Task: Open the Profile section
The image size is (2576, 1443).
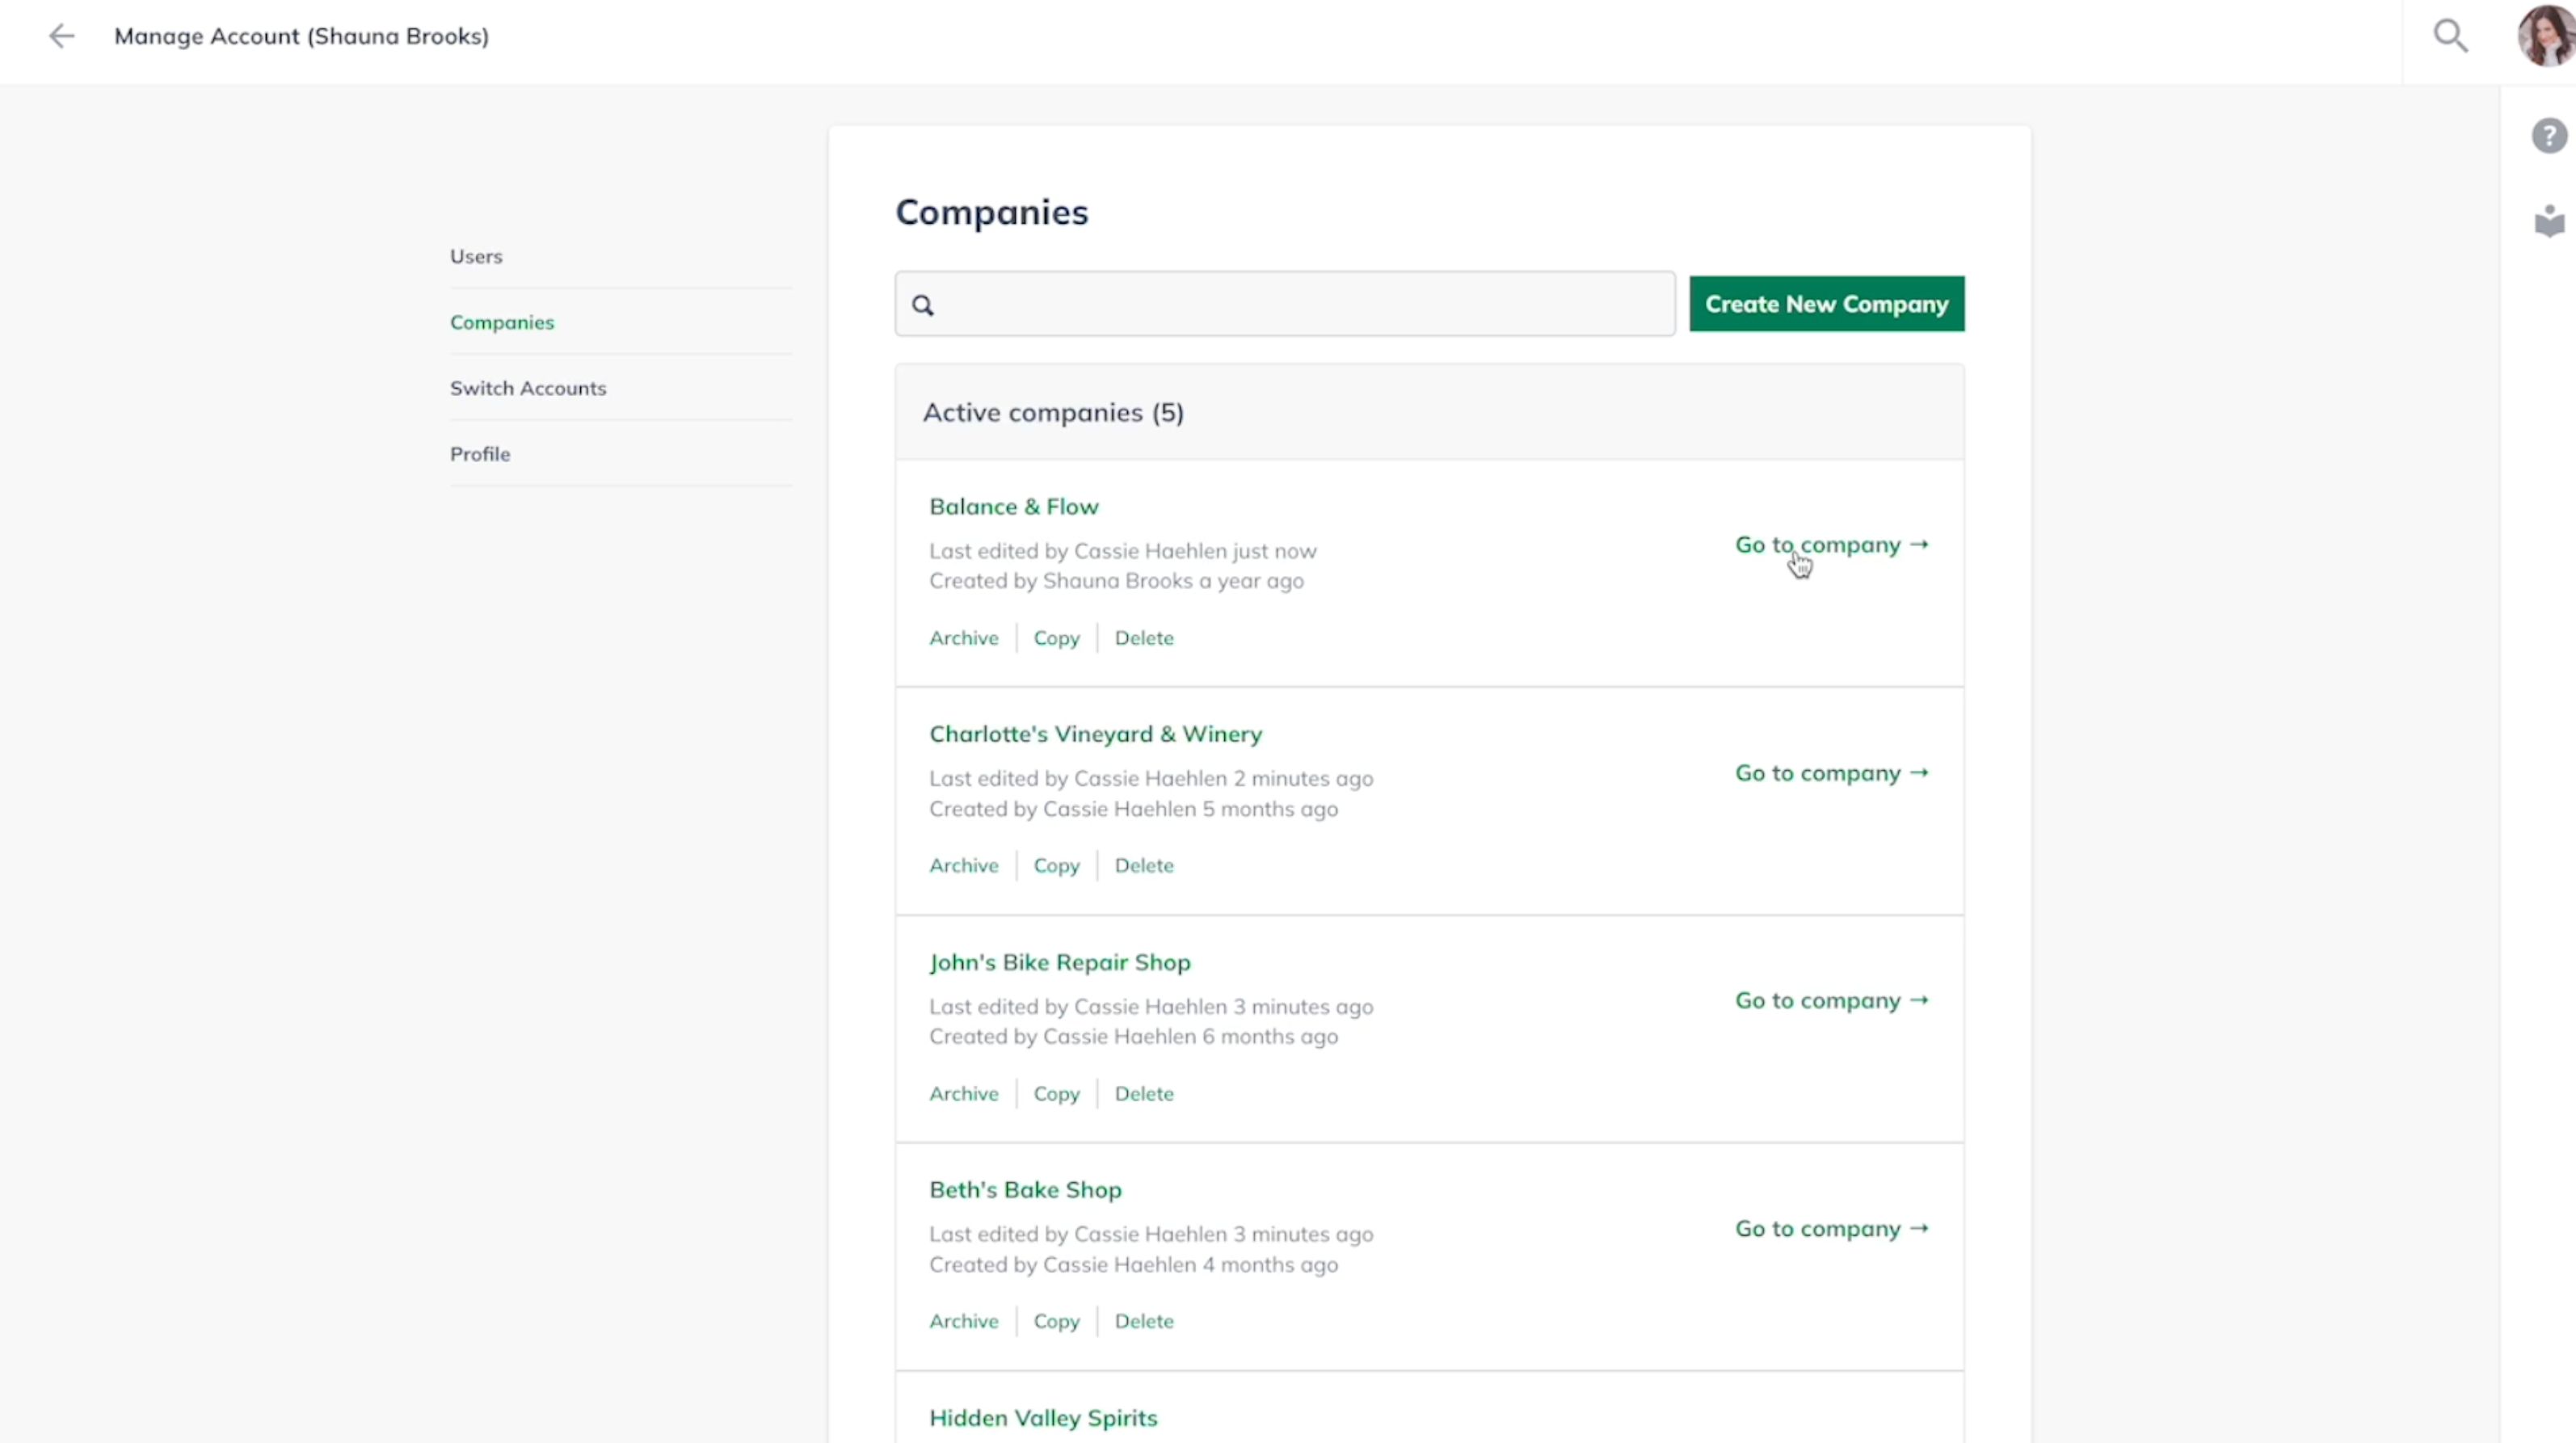Action: point(479,453)
